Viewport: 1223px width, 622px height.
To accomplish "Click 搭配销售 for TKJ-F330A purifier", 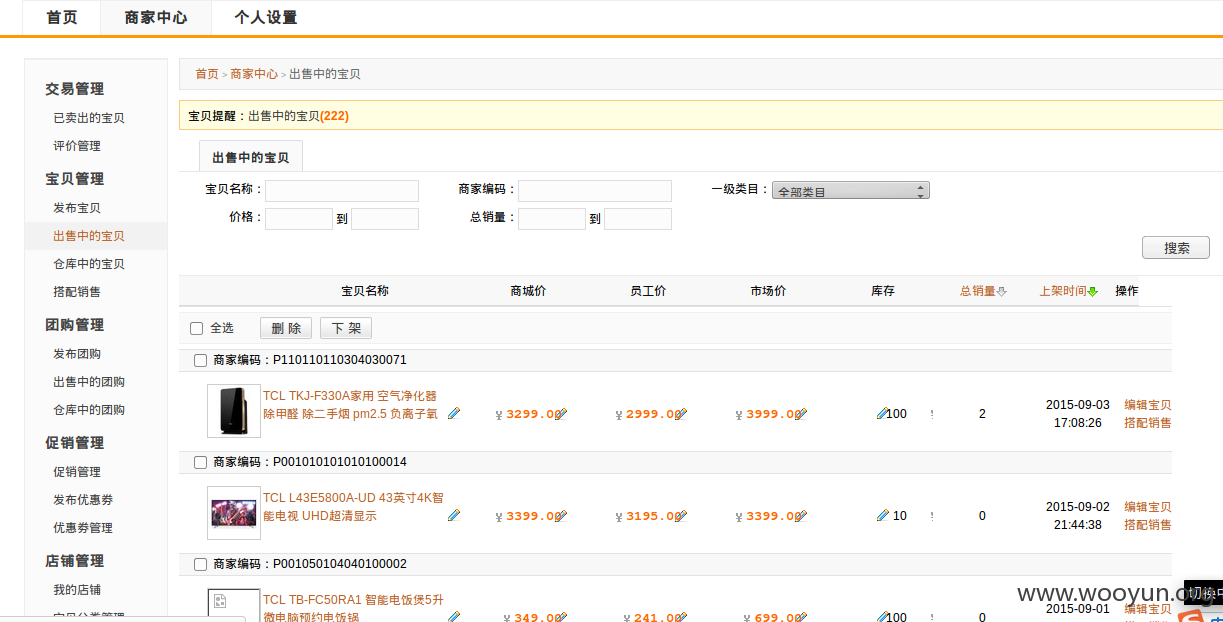I will coord(1148,423).
